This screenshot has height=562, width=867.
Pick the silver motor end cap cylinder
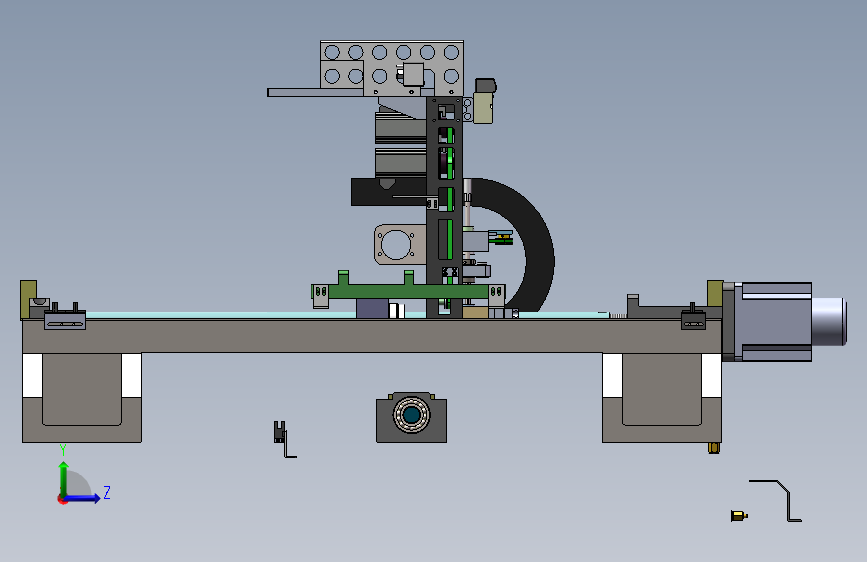click(829, 321)
